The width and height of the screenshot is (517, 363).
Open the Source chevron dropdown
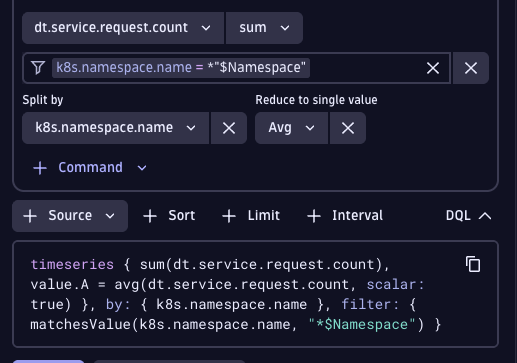(110, 216)
